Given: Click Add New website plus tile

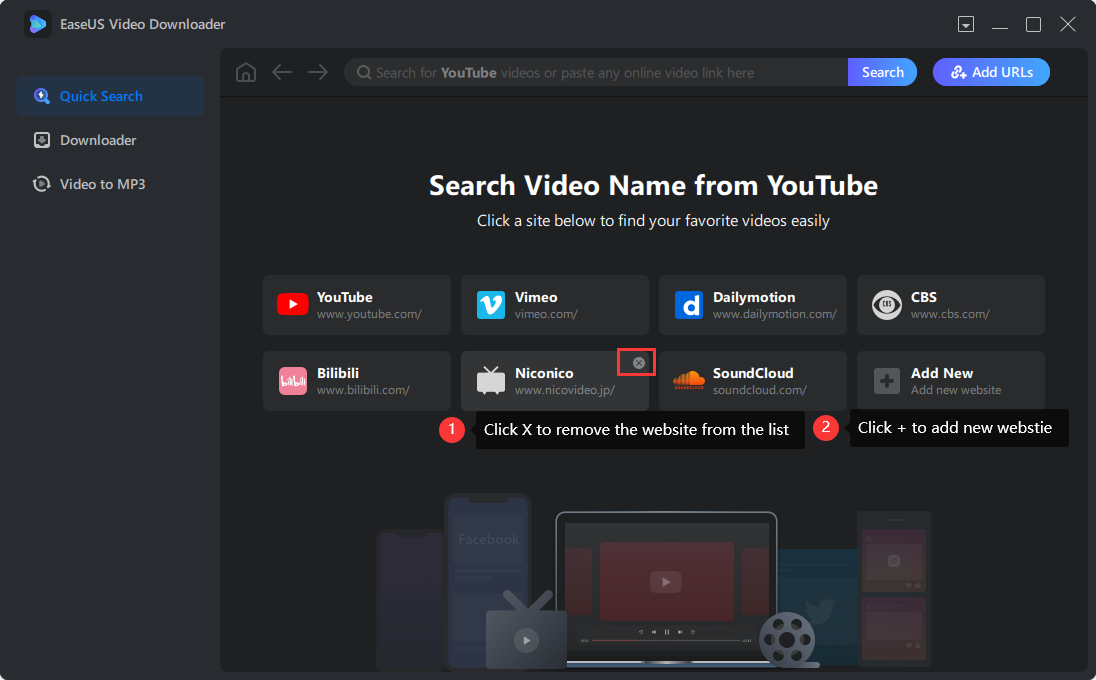Looking at the screenshot, I should [949, 381].
